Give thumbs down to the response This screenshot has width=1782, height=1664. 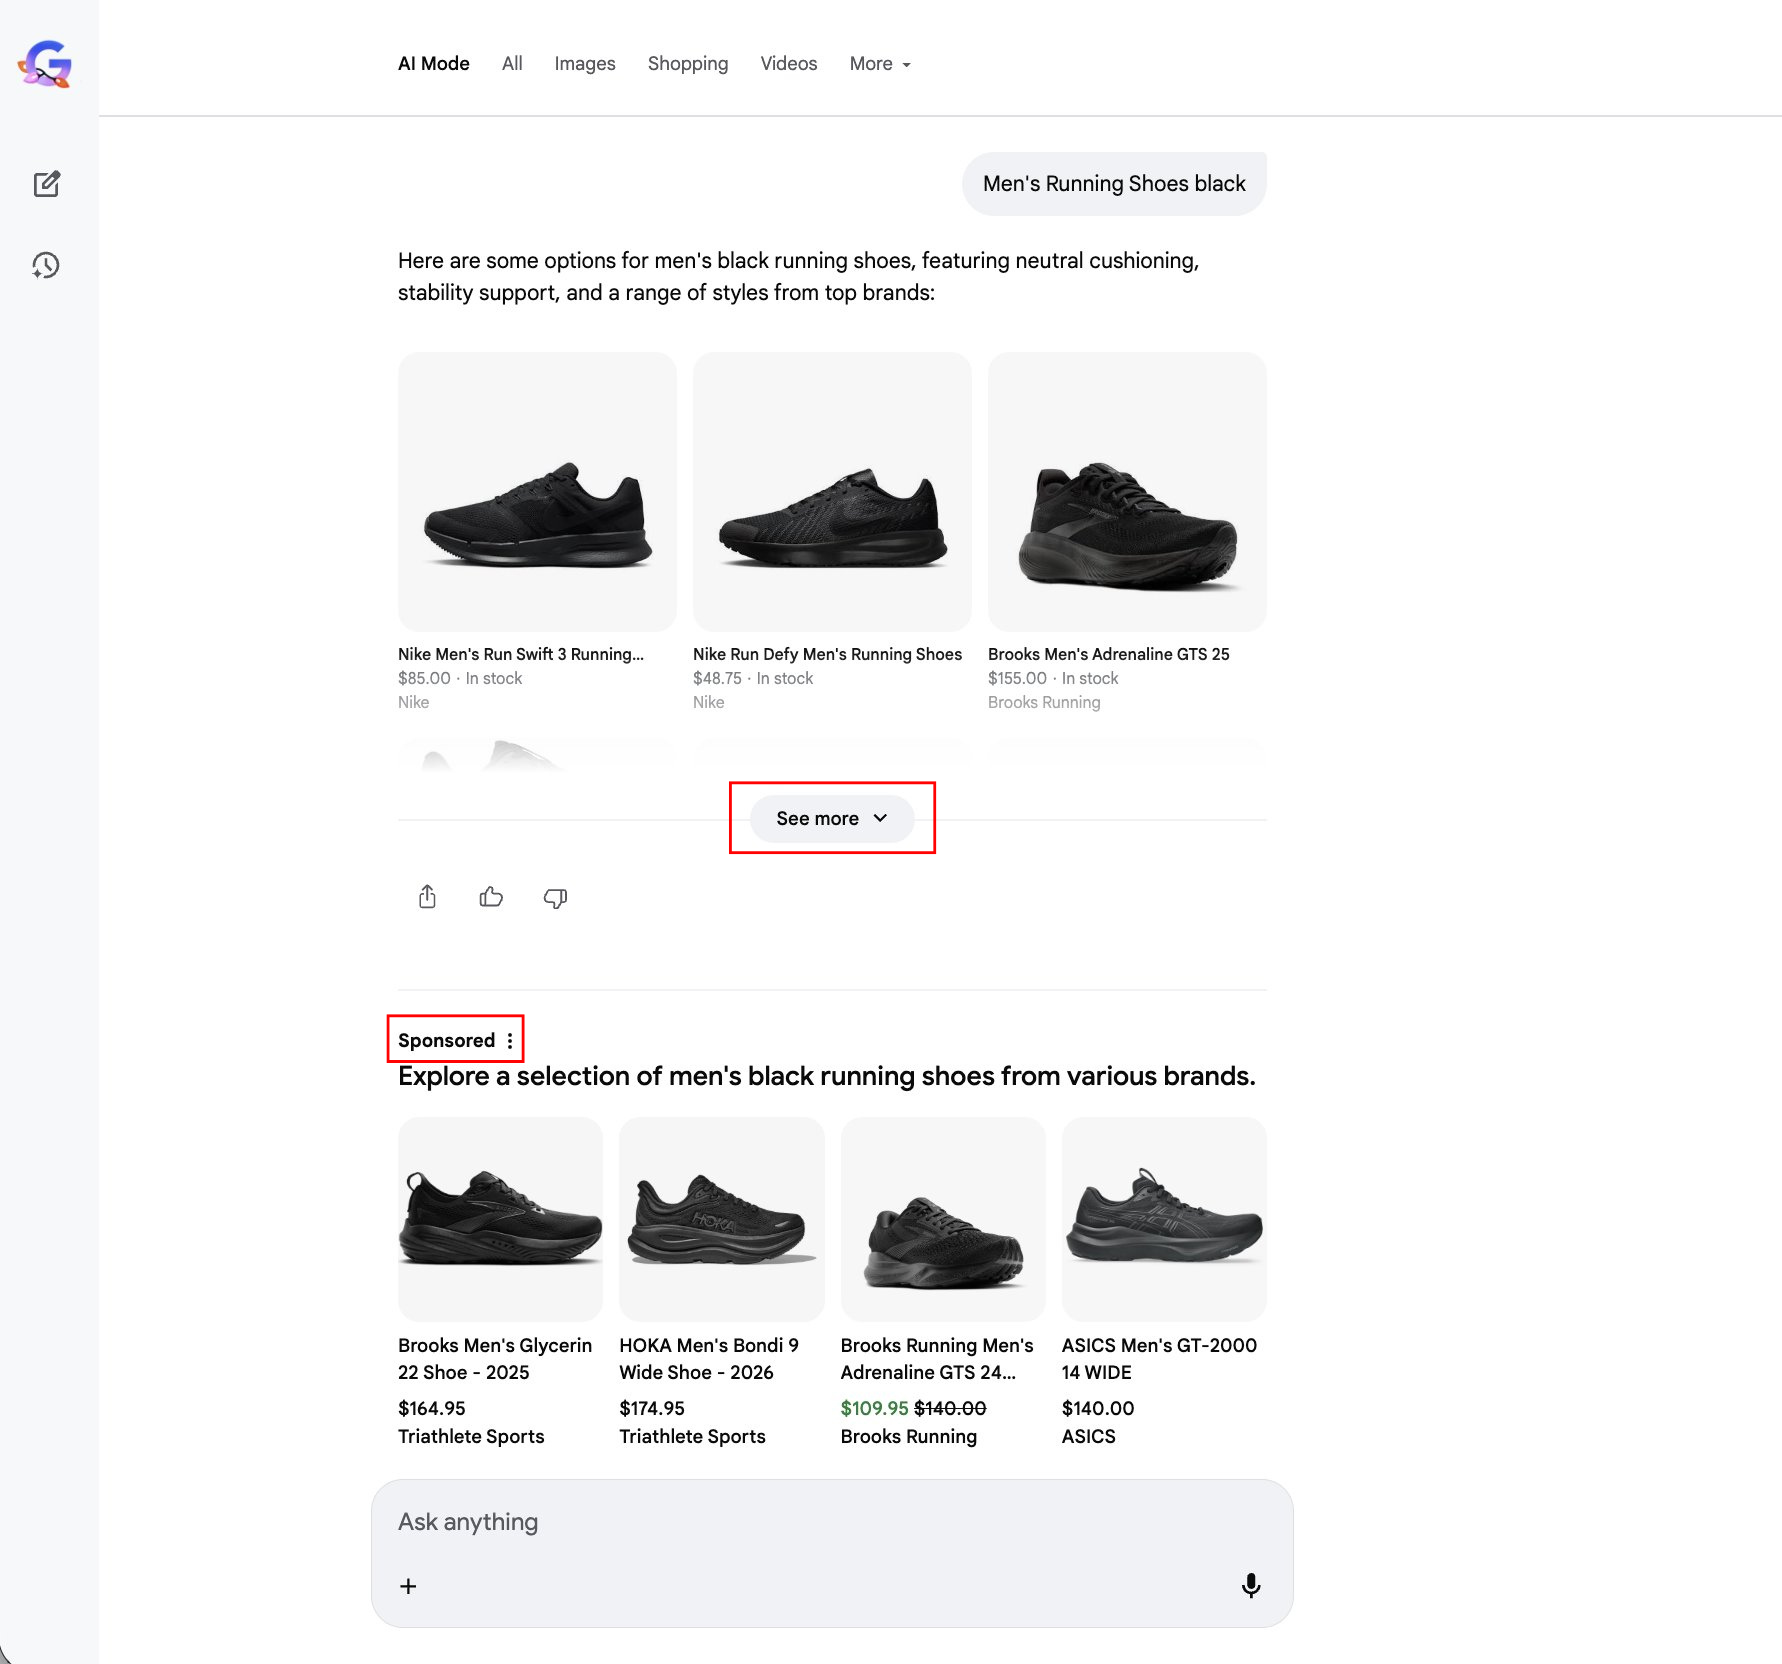pos(555,898)
